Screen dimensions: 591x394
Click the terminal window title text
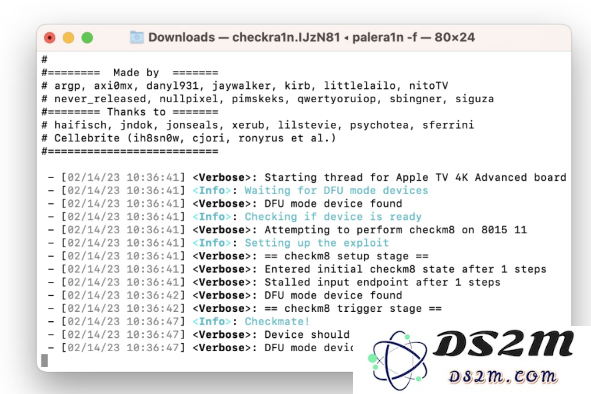click(x=311, y=37)
